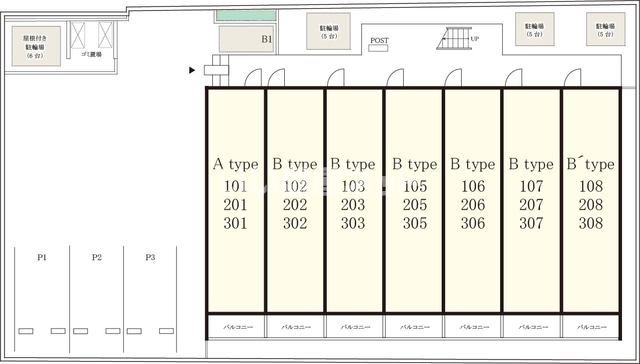This screenshot has width=640, height=364.
Task: Click the ゴミ置場 label
Action: click(x=91, y=54)
